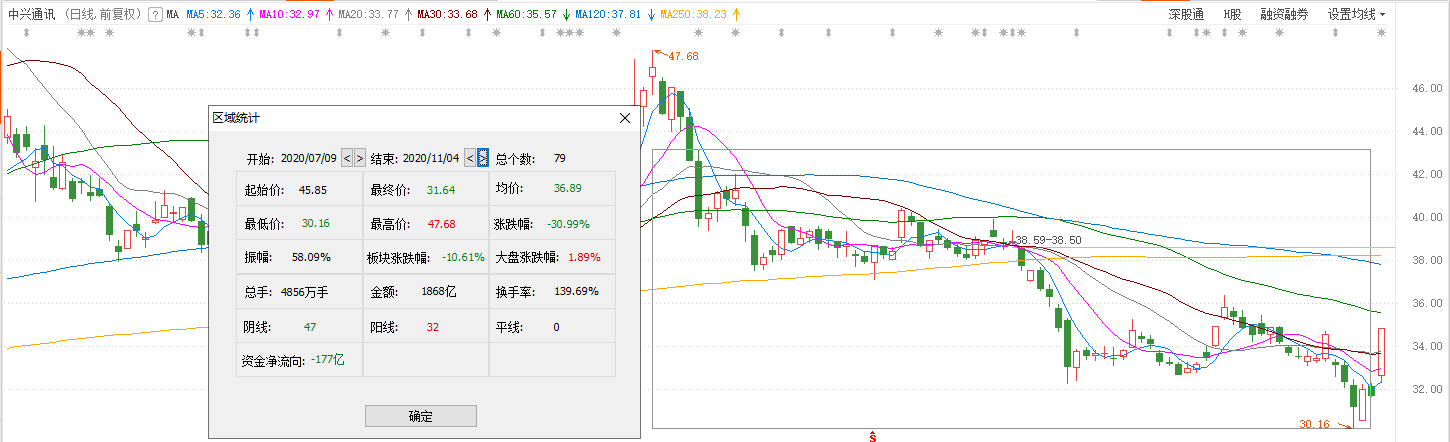Click the question mark help icon beside 前复权

155,15
